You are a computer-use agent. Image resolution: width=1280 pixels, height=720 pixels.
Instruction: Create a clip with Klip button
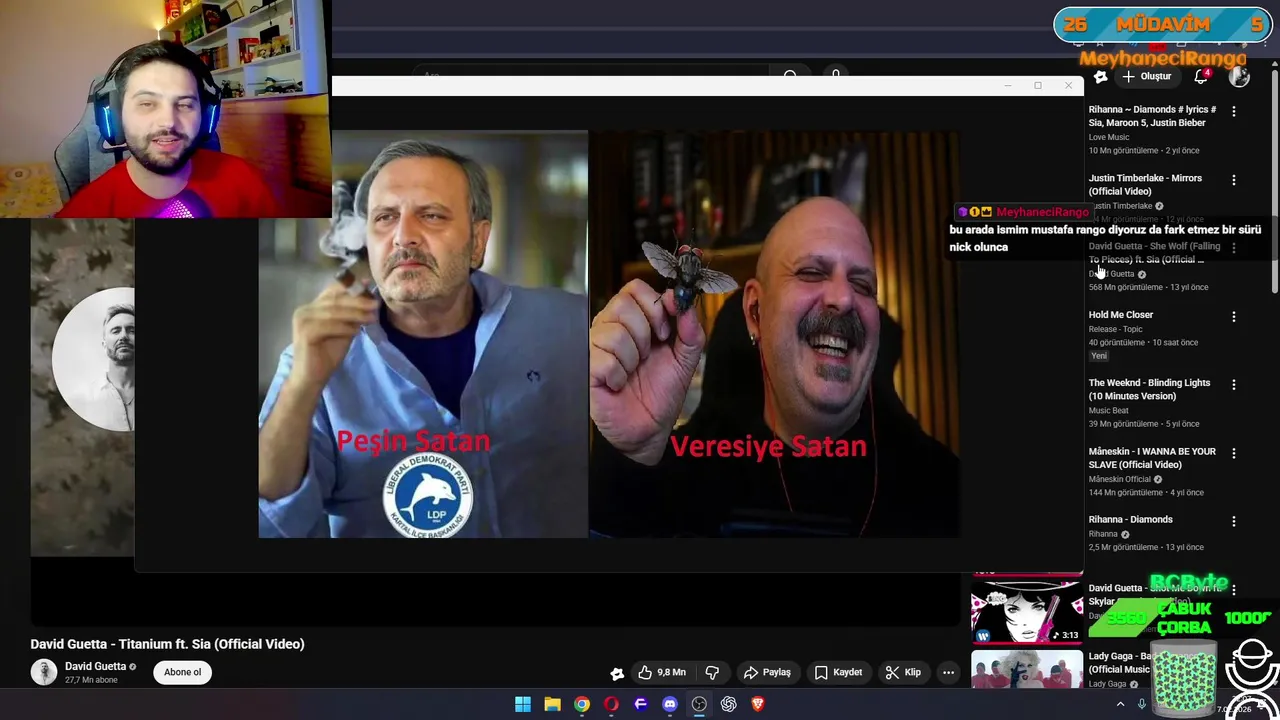click(x=903, y=672)
